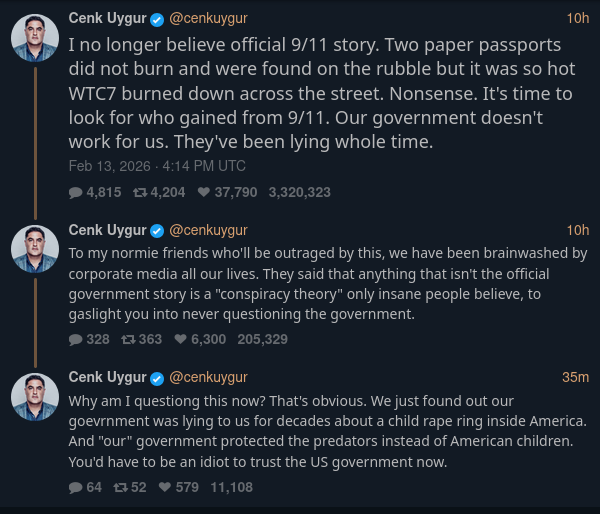This screenshot has height=514, width=600.
Task: Click the avatar on the 35m tweet
Action: (x=35, y=396)
